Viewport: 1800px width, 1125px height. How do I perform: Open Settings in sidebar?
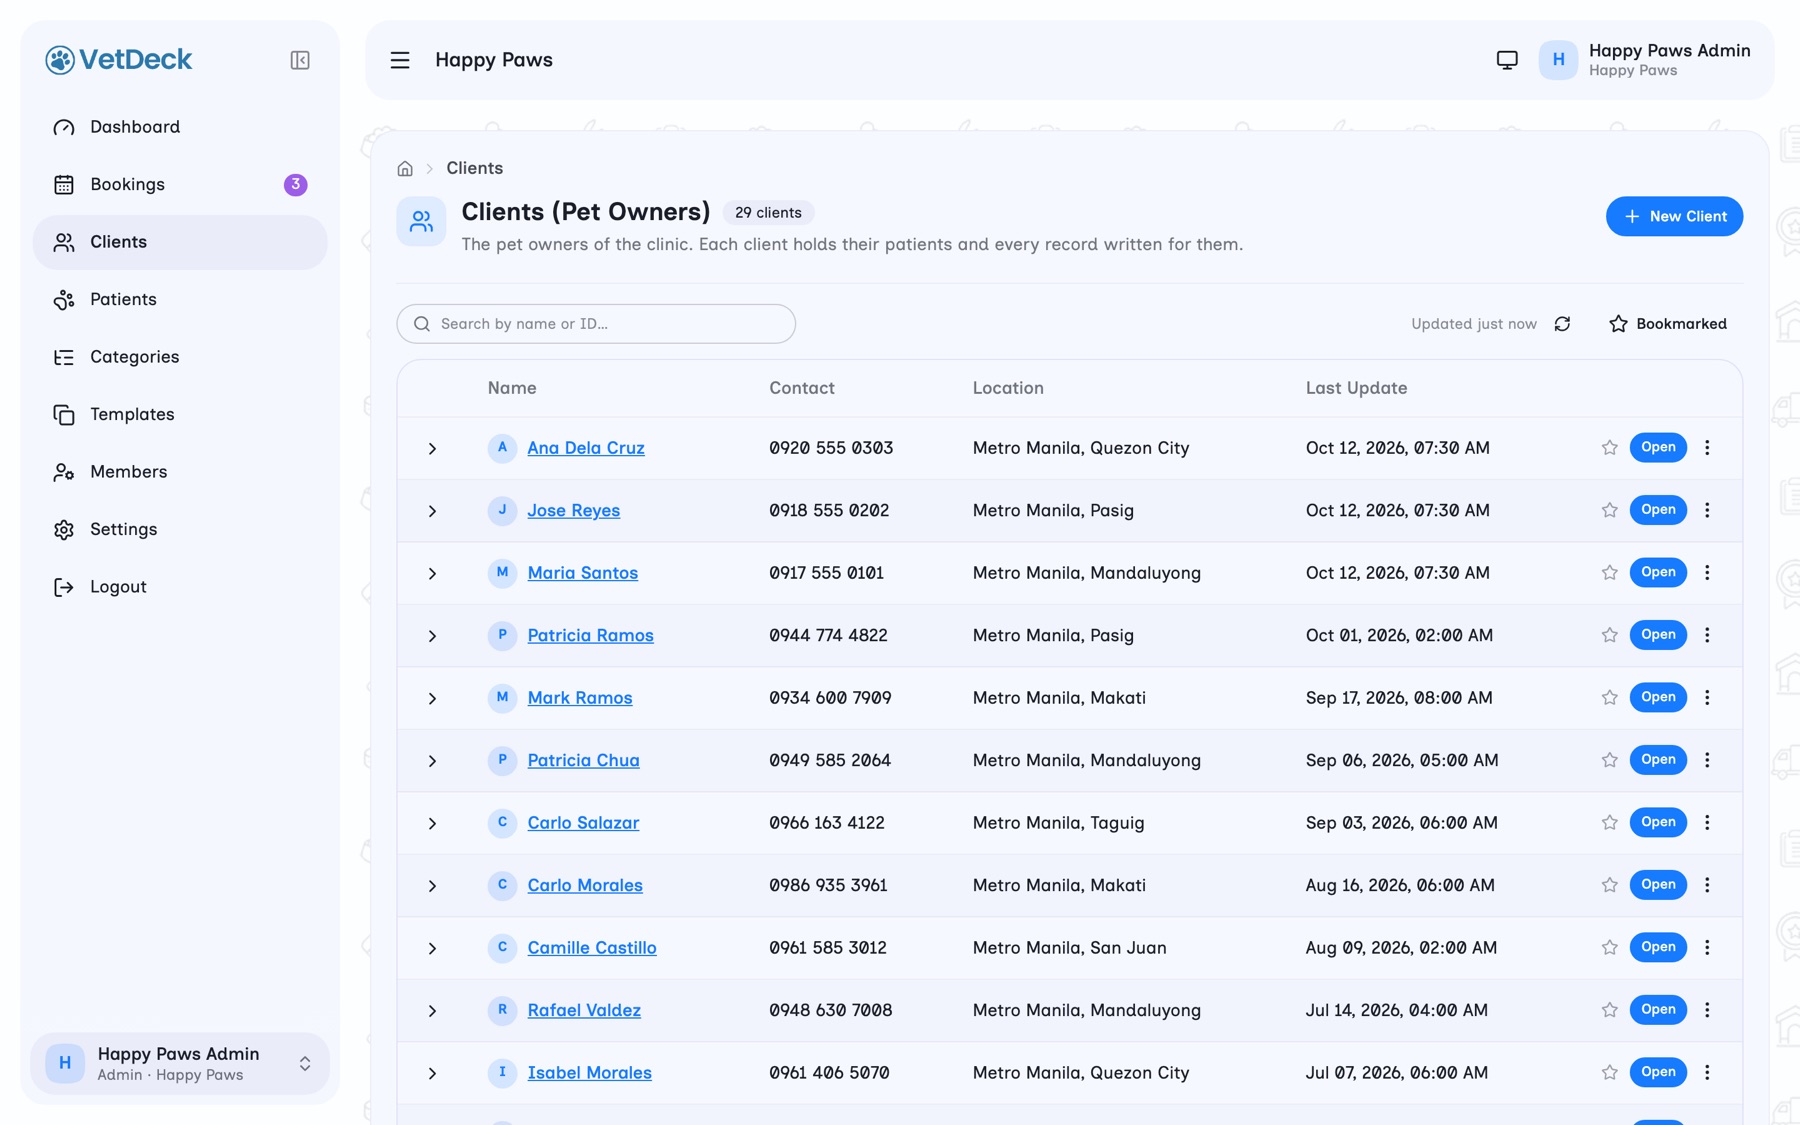[x=180, y=529]
